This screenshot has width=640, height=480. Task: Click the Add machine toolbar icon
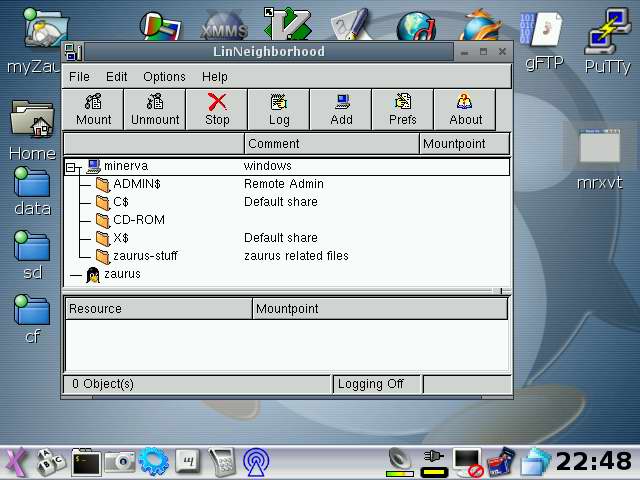[341, 109]
